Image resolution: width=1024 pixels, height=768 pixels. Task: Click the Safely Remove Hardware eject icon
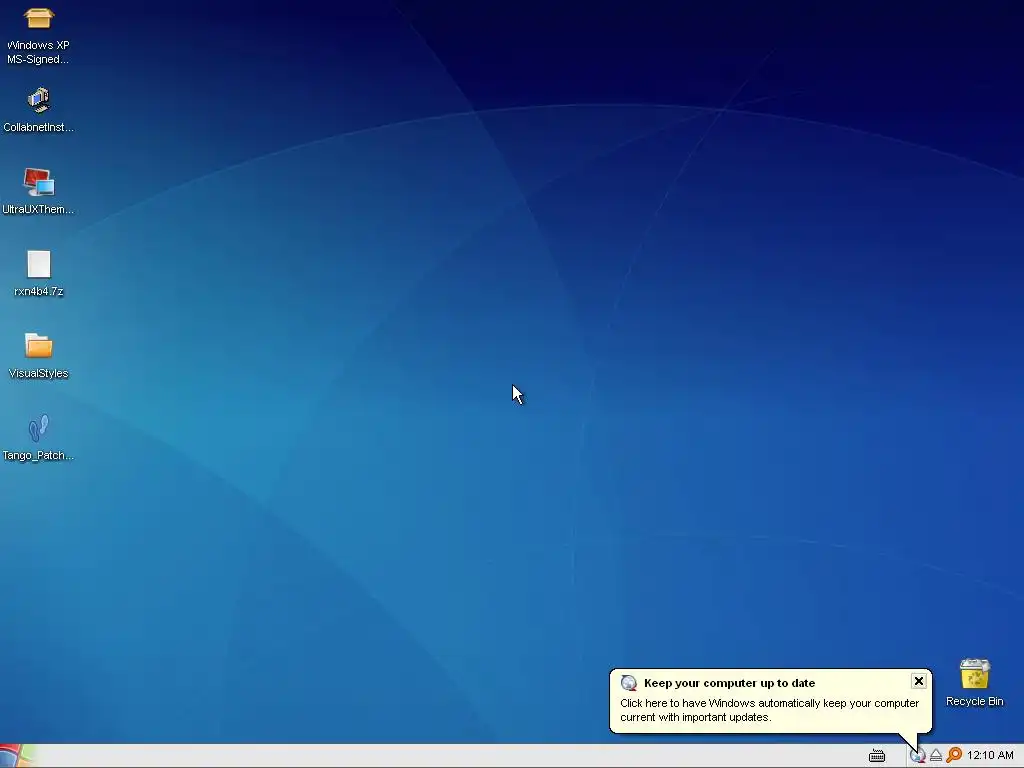pos(936,756)
